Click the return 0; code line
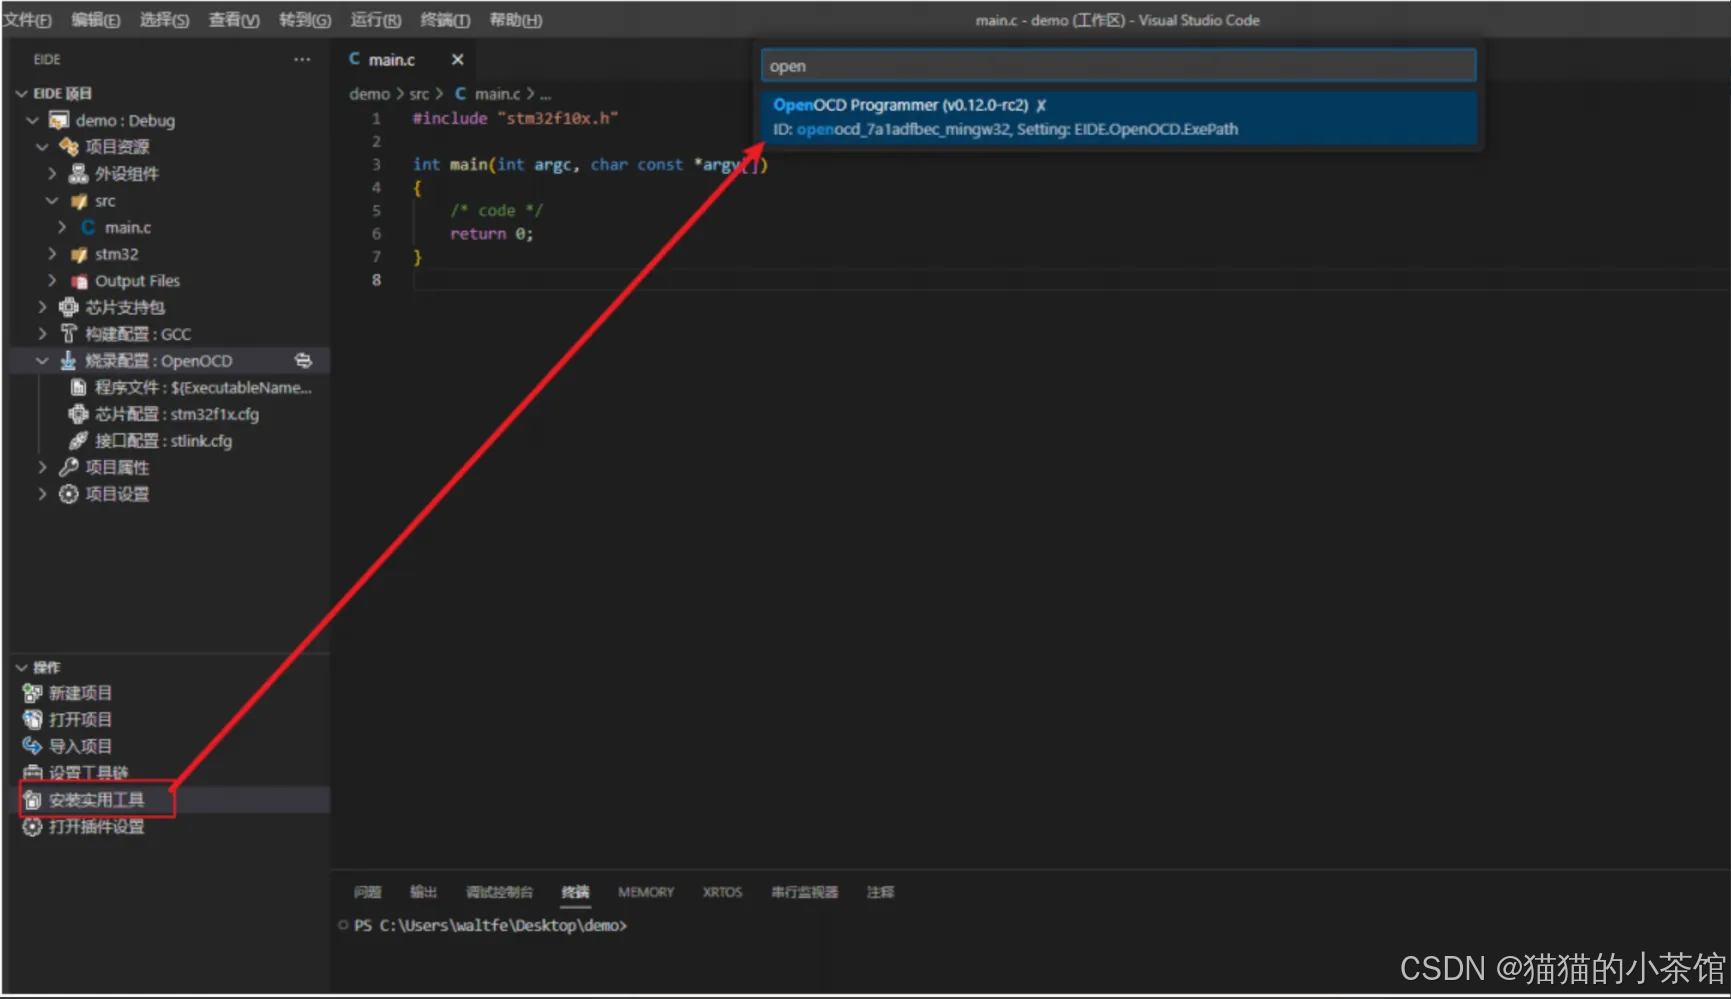 491,234
